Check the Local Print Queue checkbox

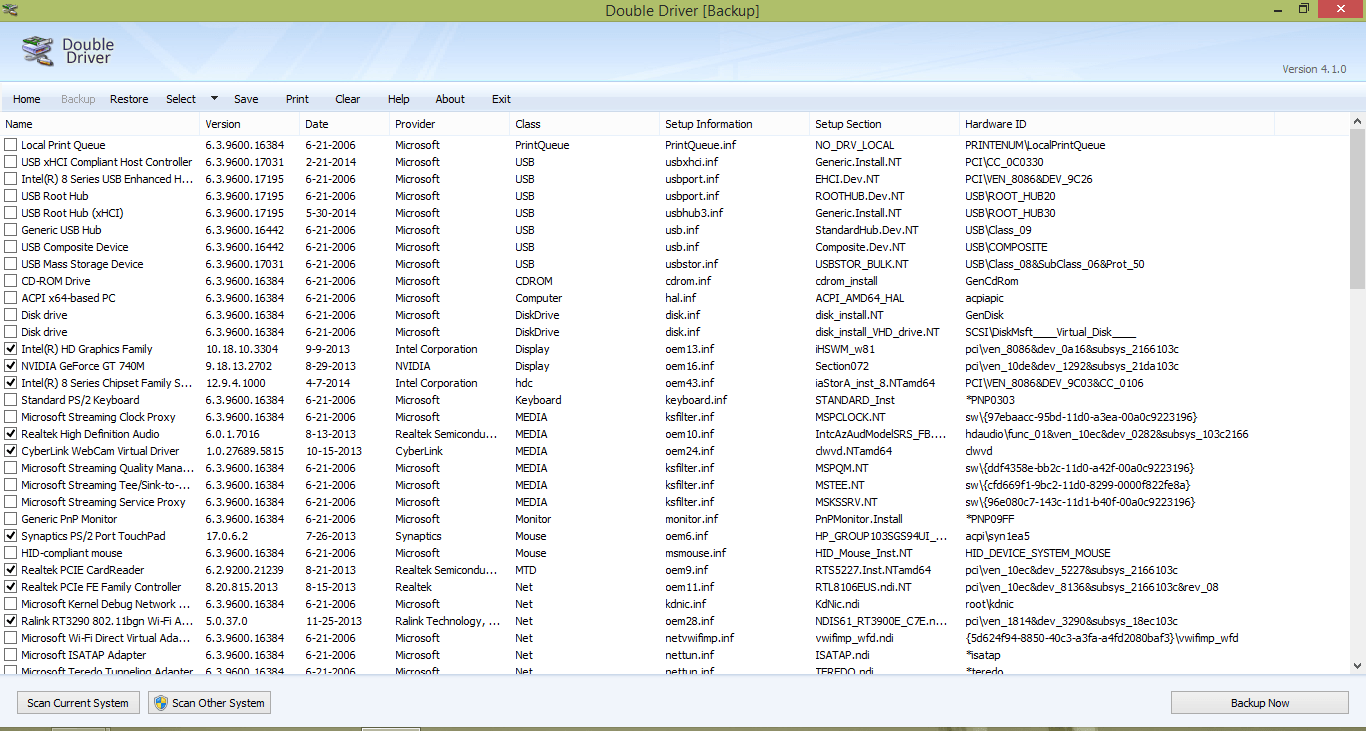tap(11, 145)
